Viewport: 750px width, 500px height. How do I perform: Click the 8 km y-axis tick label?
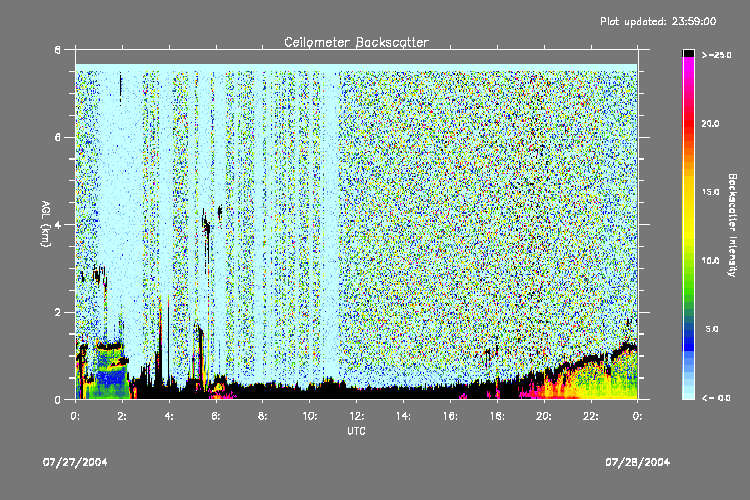(x=57, y=50)
